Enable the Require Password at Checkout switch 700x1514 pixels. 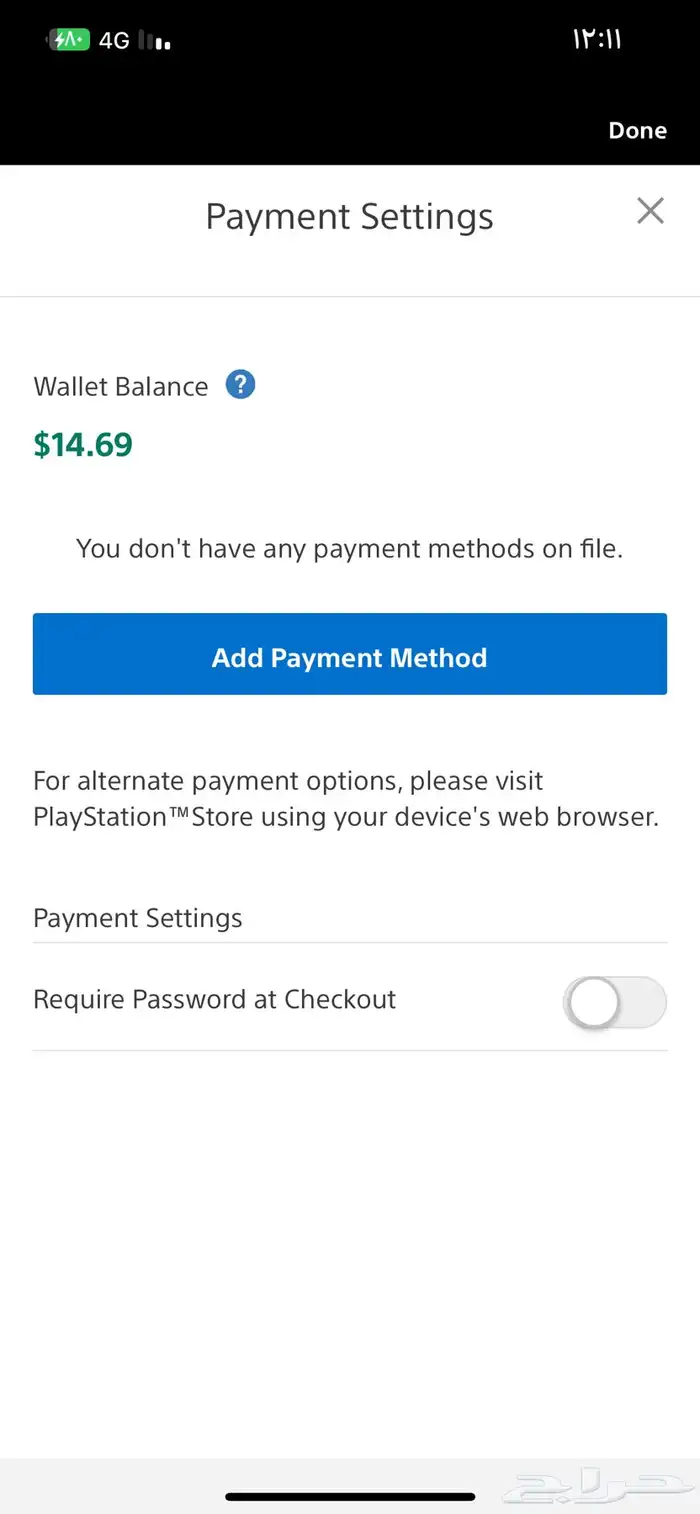point(614,1002)
